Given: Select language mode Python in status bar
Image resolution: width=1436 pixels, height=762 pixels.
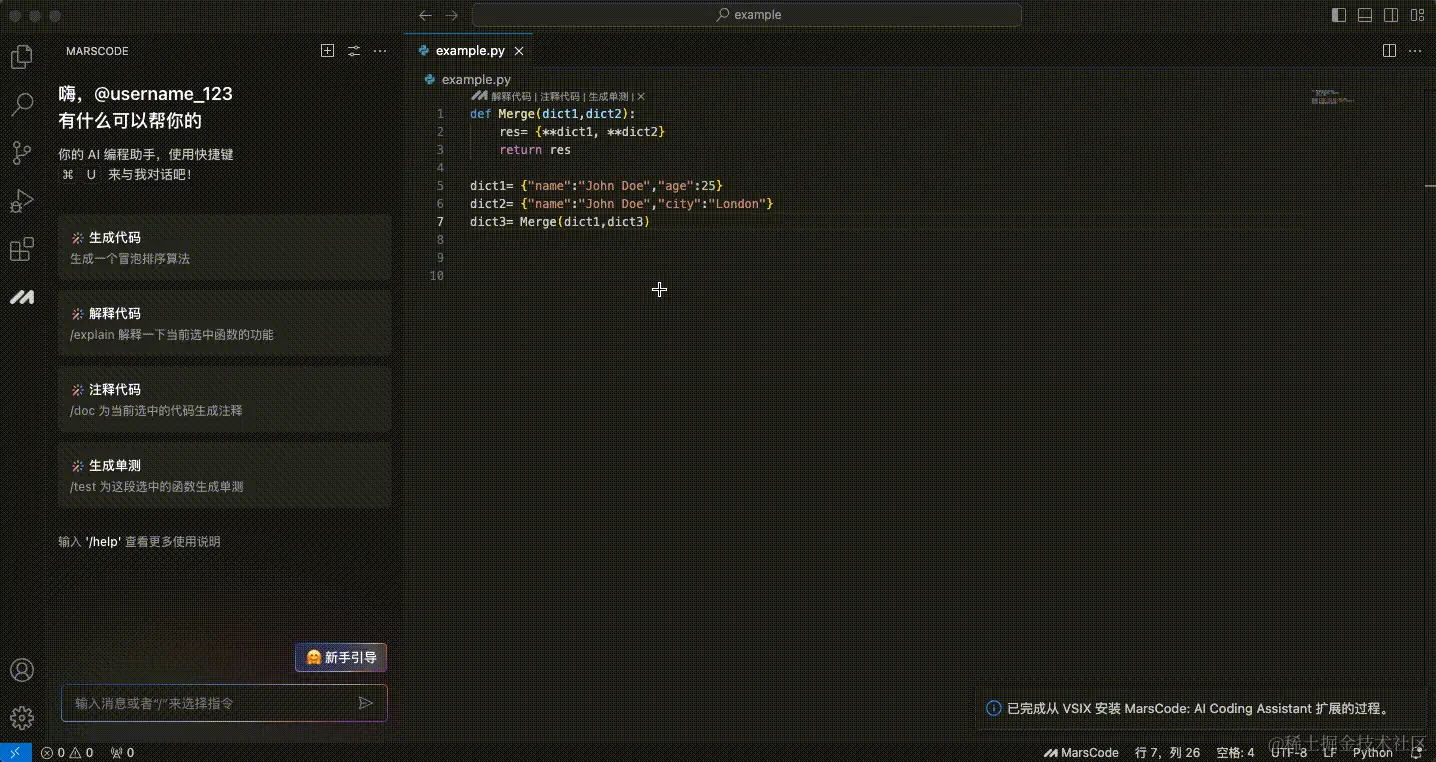Looking at the screenshot, I should [x=1372, y=752].
